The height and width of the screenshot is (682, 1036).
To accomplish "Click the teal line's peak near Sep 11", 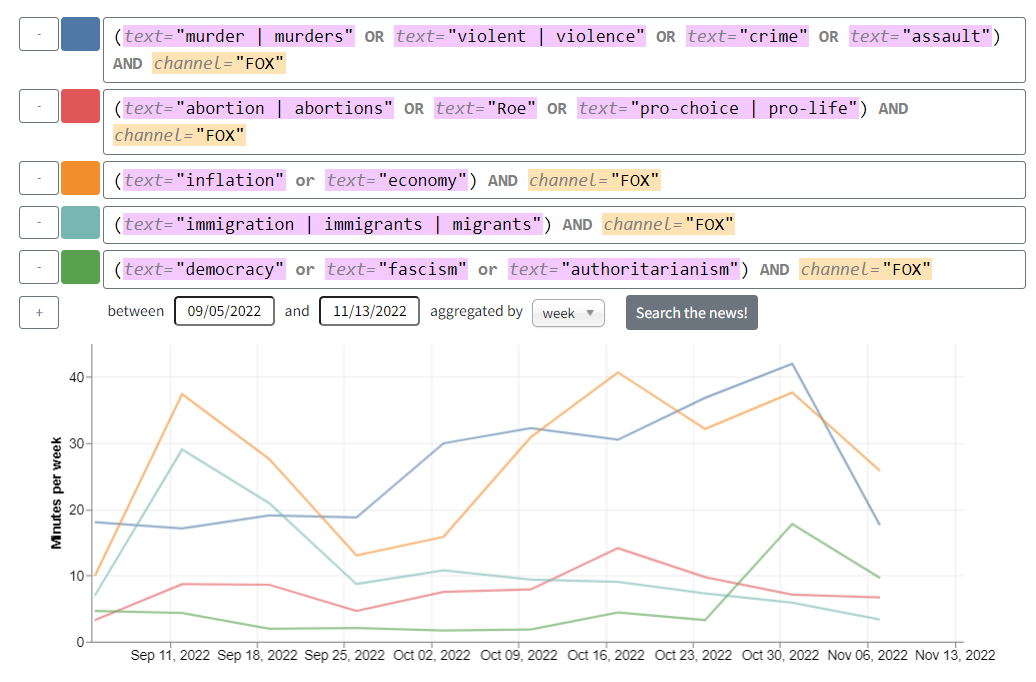I will (x=182, y=449).
